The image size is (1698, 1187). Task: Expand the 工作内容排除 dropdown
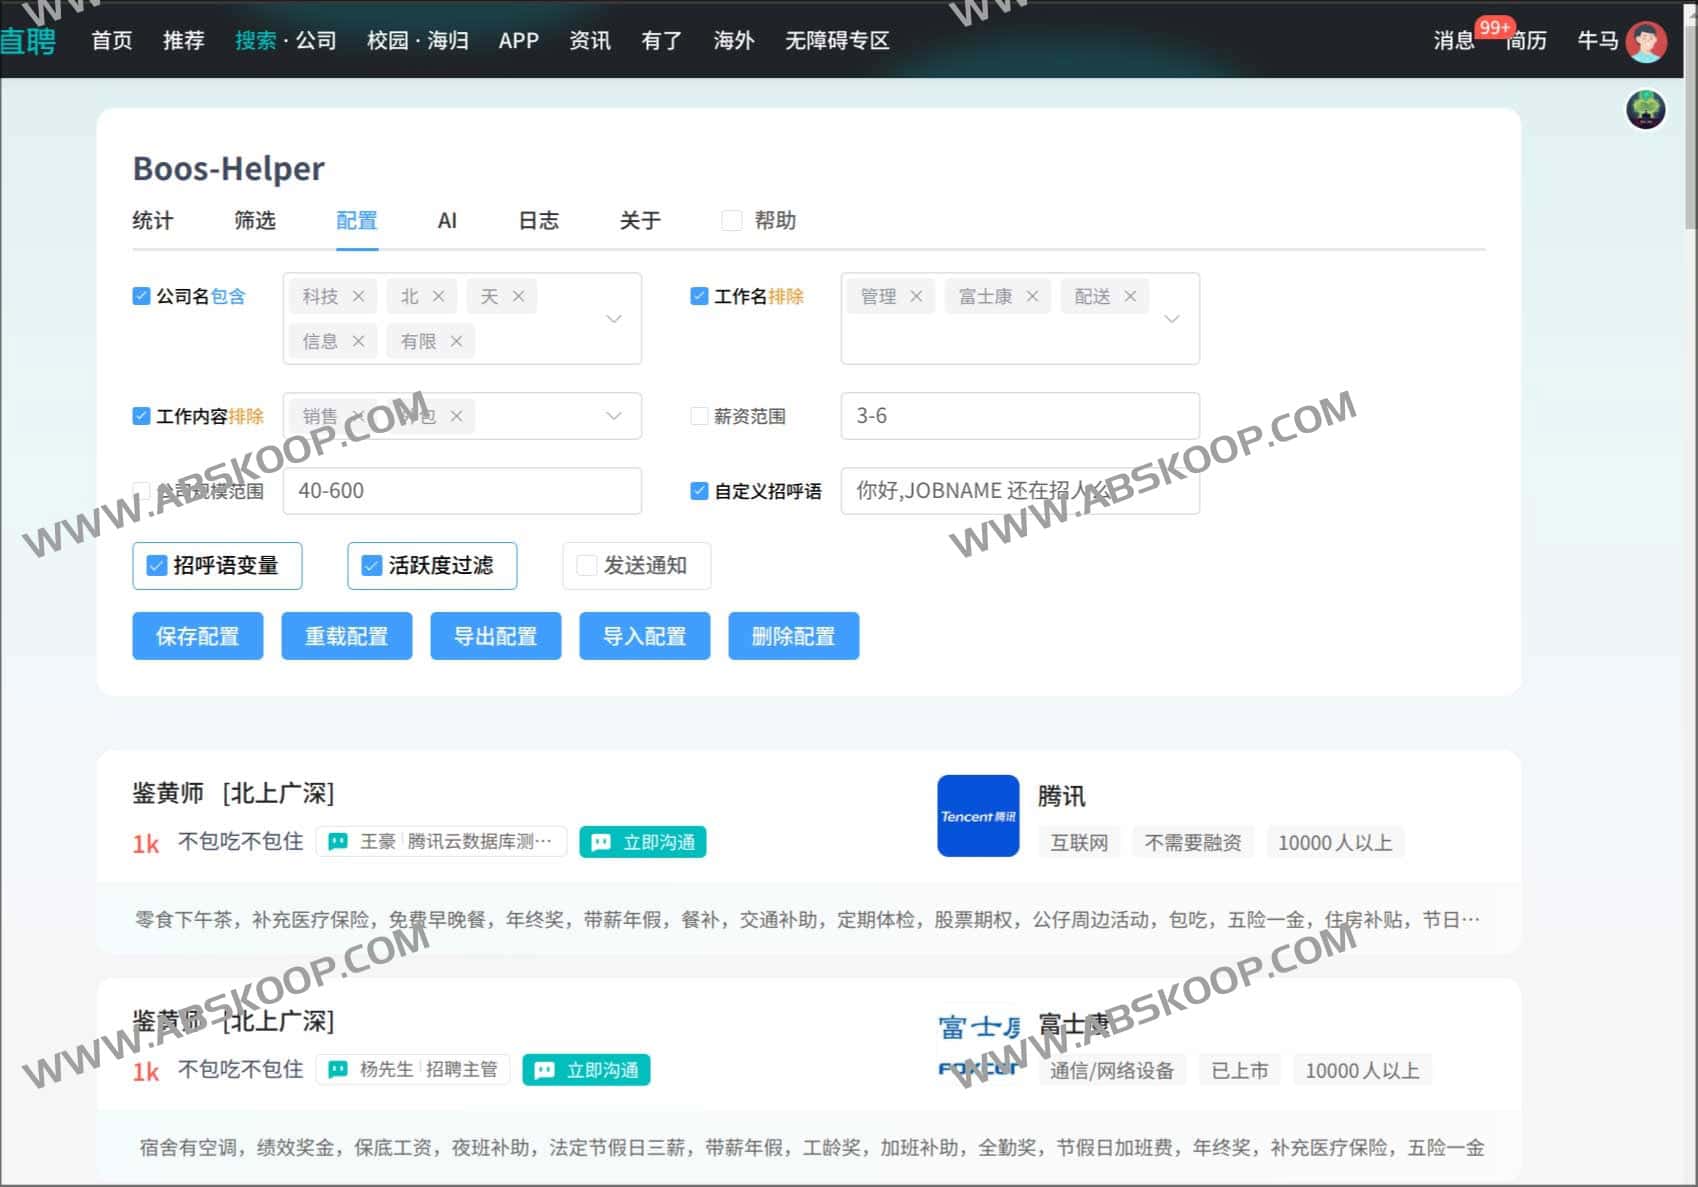(613, 416)
